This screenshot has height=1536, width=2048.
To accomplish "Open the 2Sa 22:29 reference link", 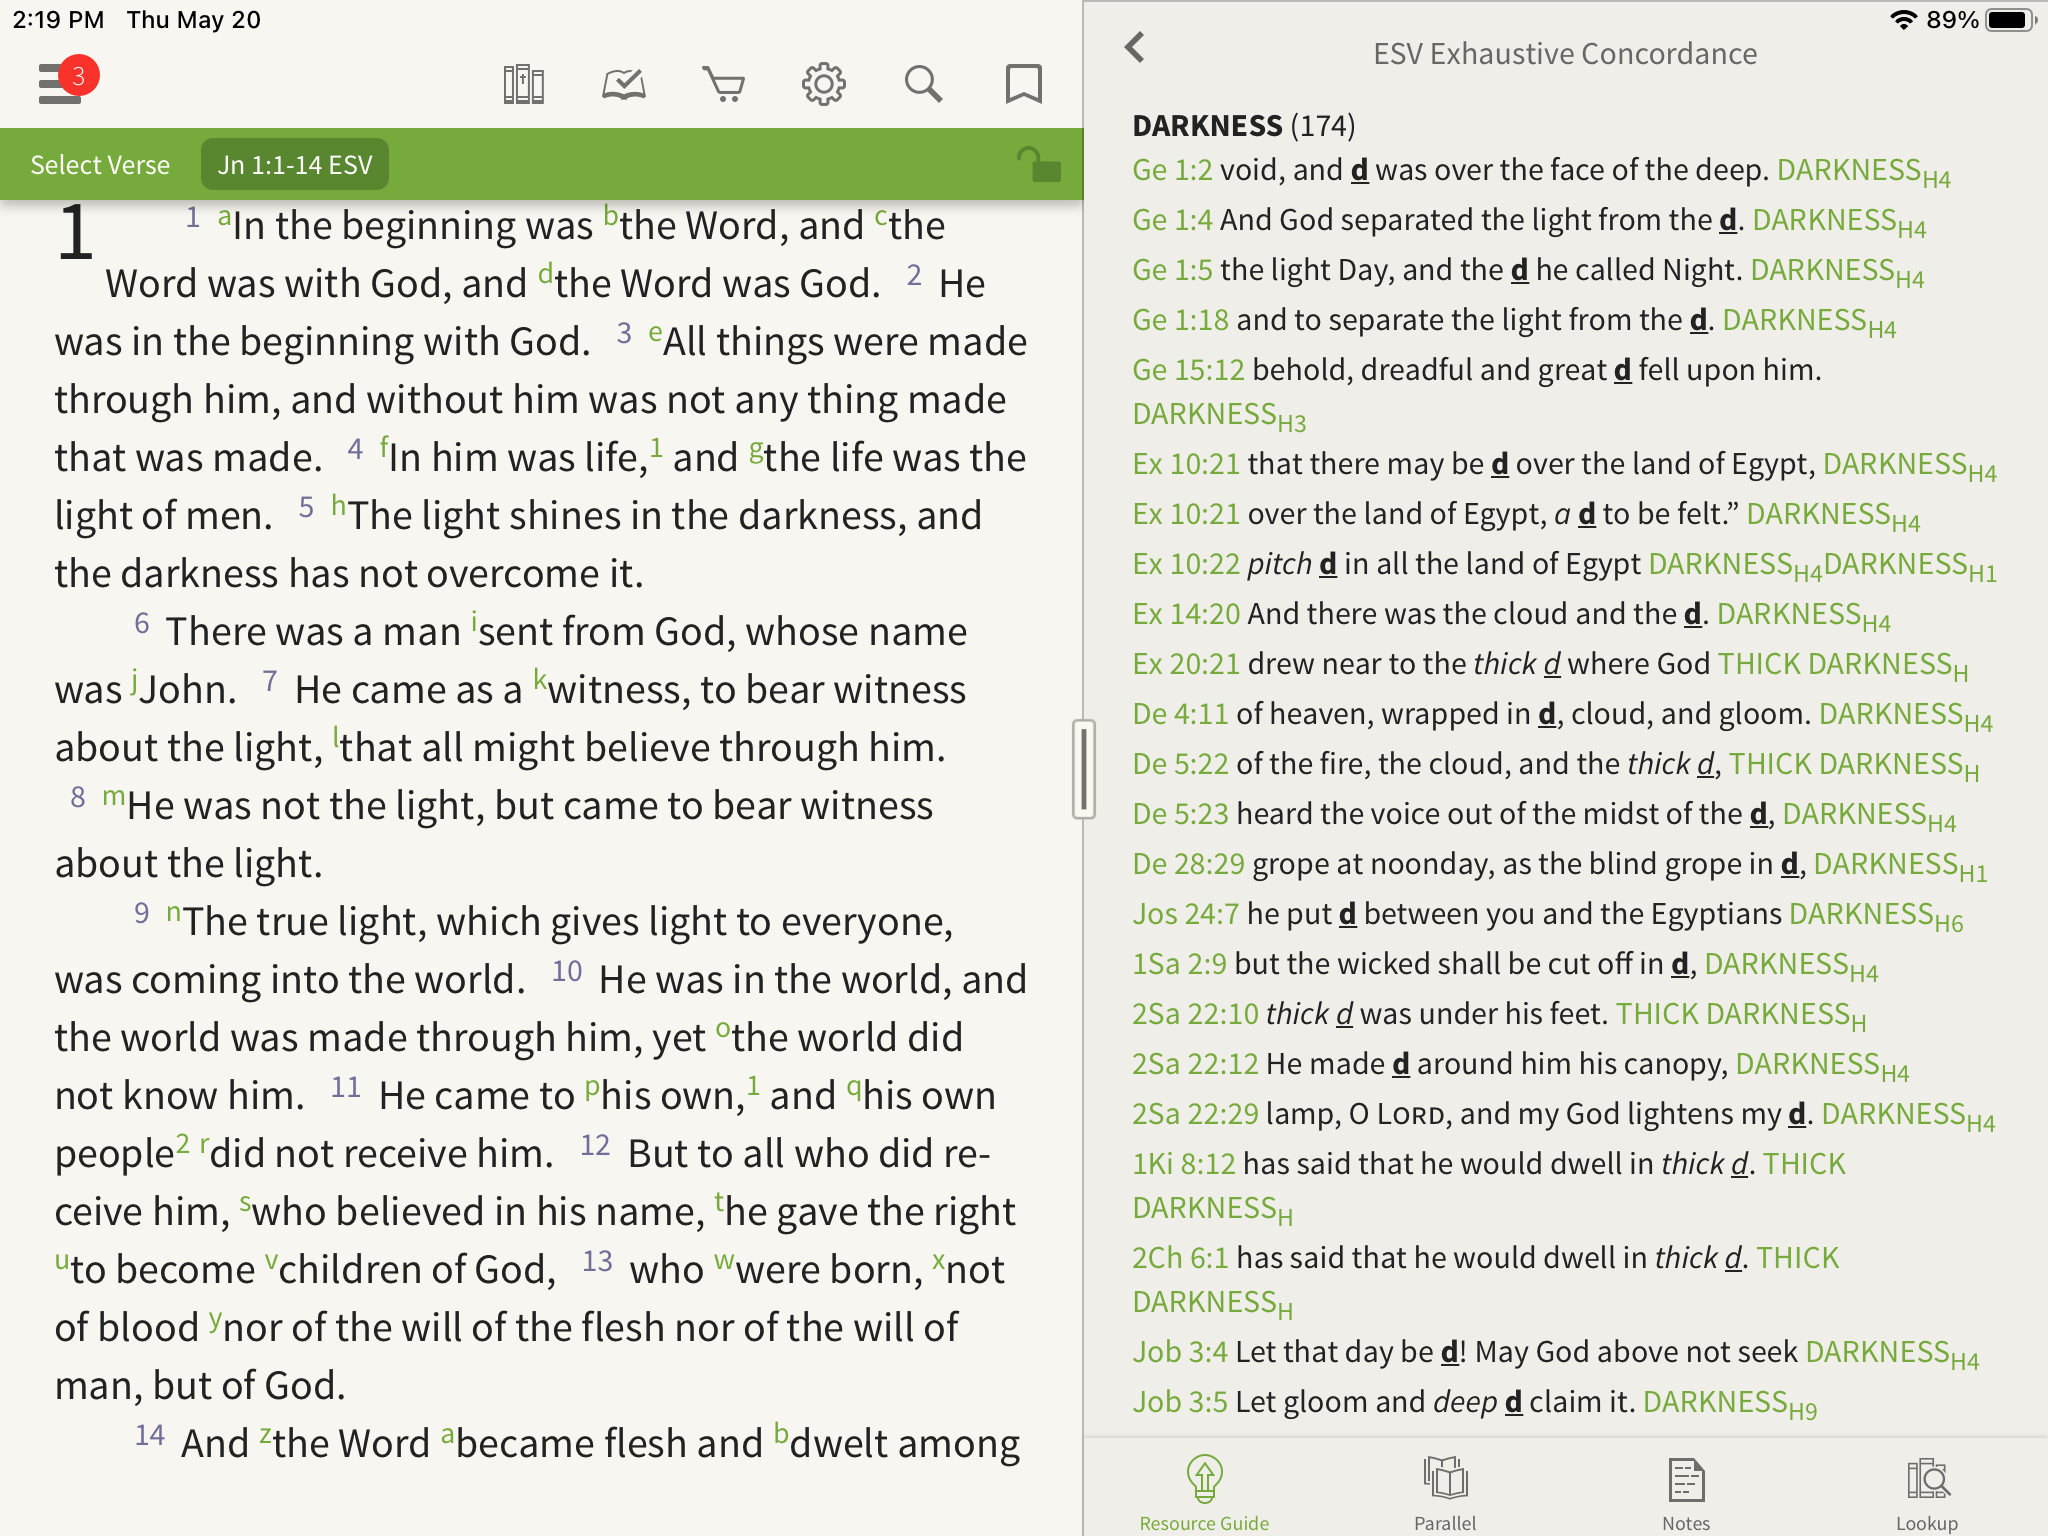I will click(x=1195, y=1114).
